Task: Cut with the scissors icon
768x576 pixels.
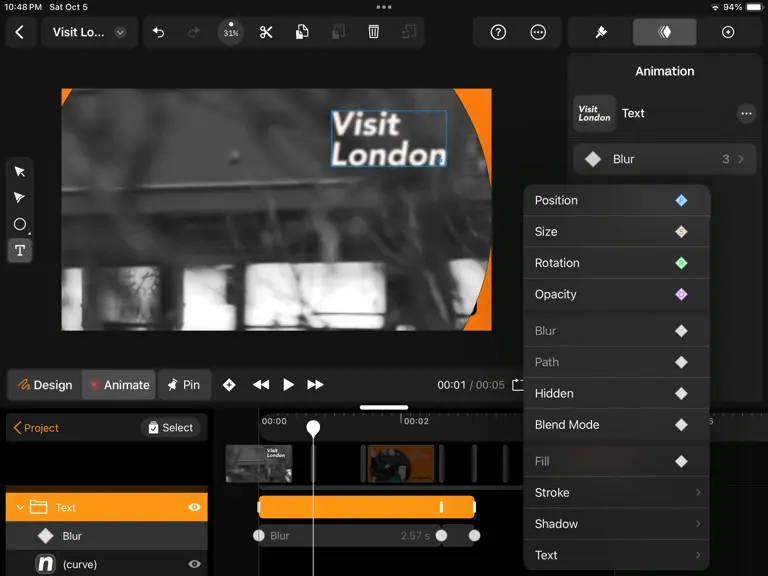Action: point(266,32)
